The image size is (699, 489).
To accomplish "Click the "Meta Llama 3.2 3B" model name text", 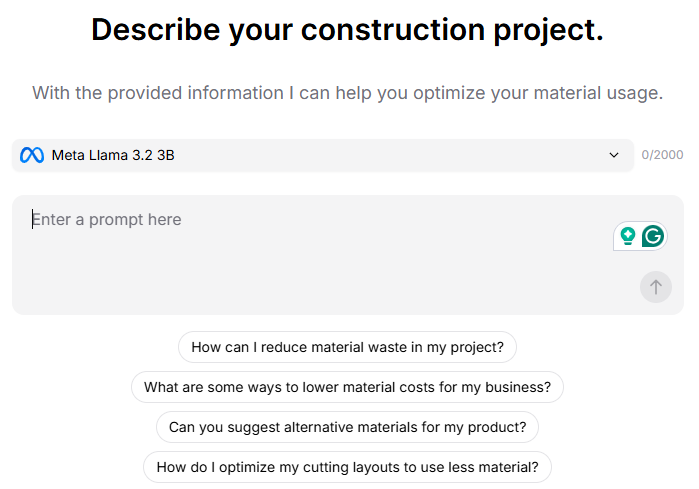I will point(113,155).
